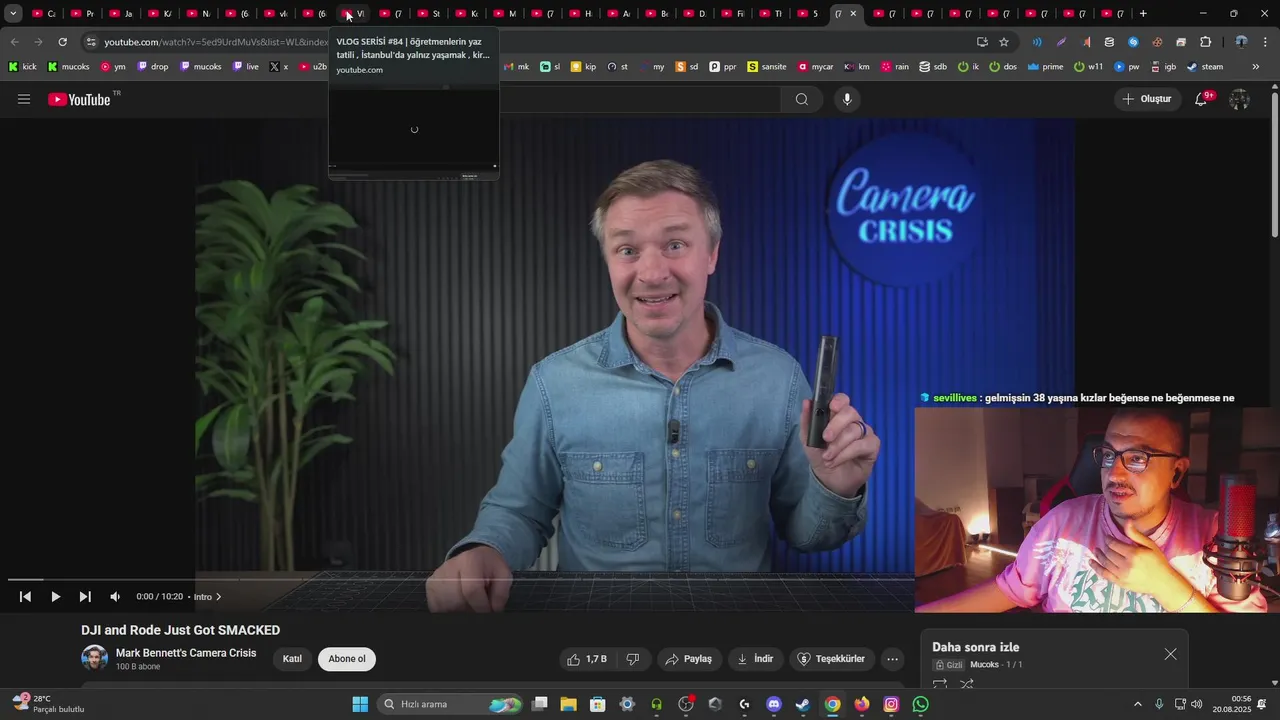The image size is (1280, 720).
Task: Go back in browser history
Action: (x=14, y=42)
